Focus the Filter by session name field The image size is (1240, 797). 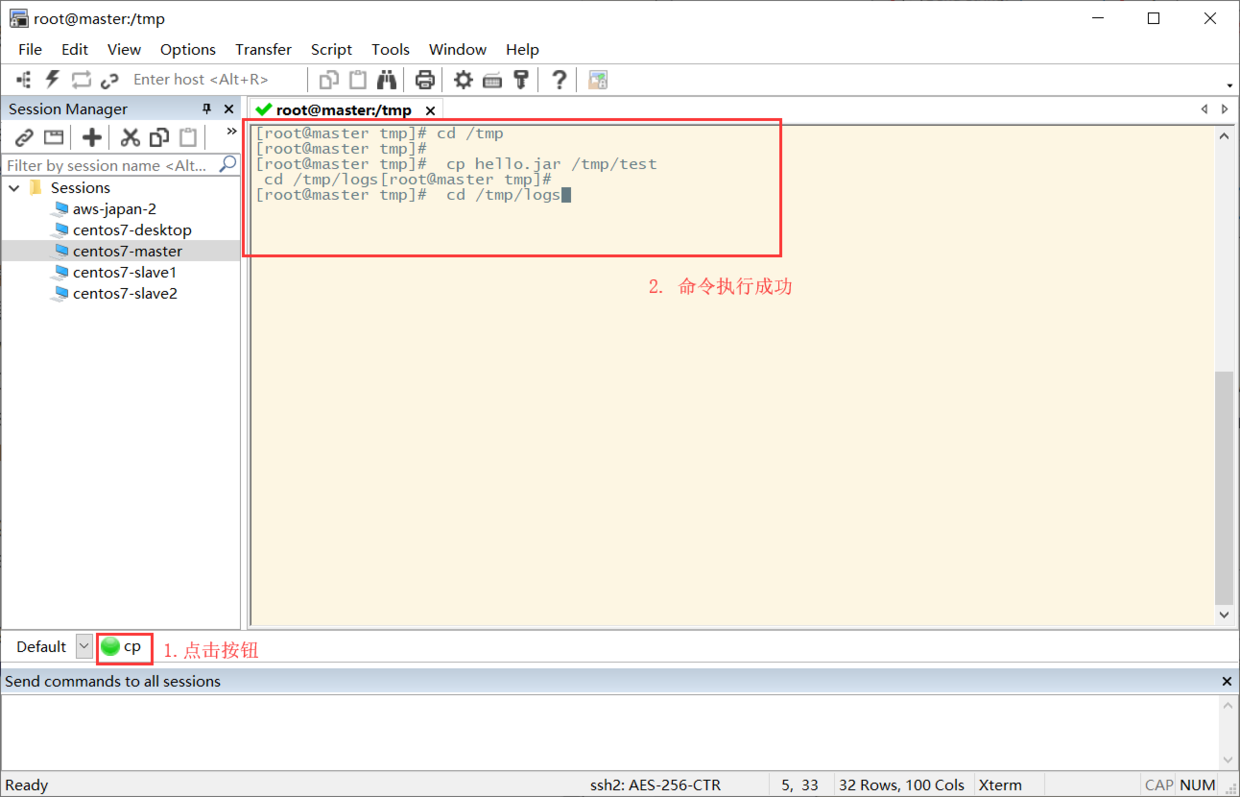[x=110, y=165]
